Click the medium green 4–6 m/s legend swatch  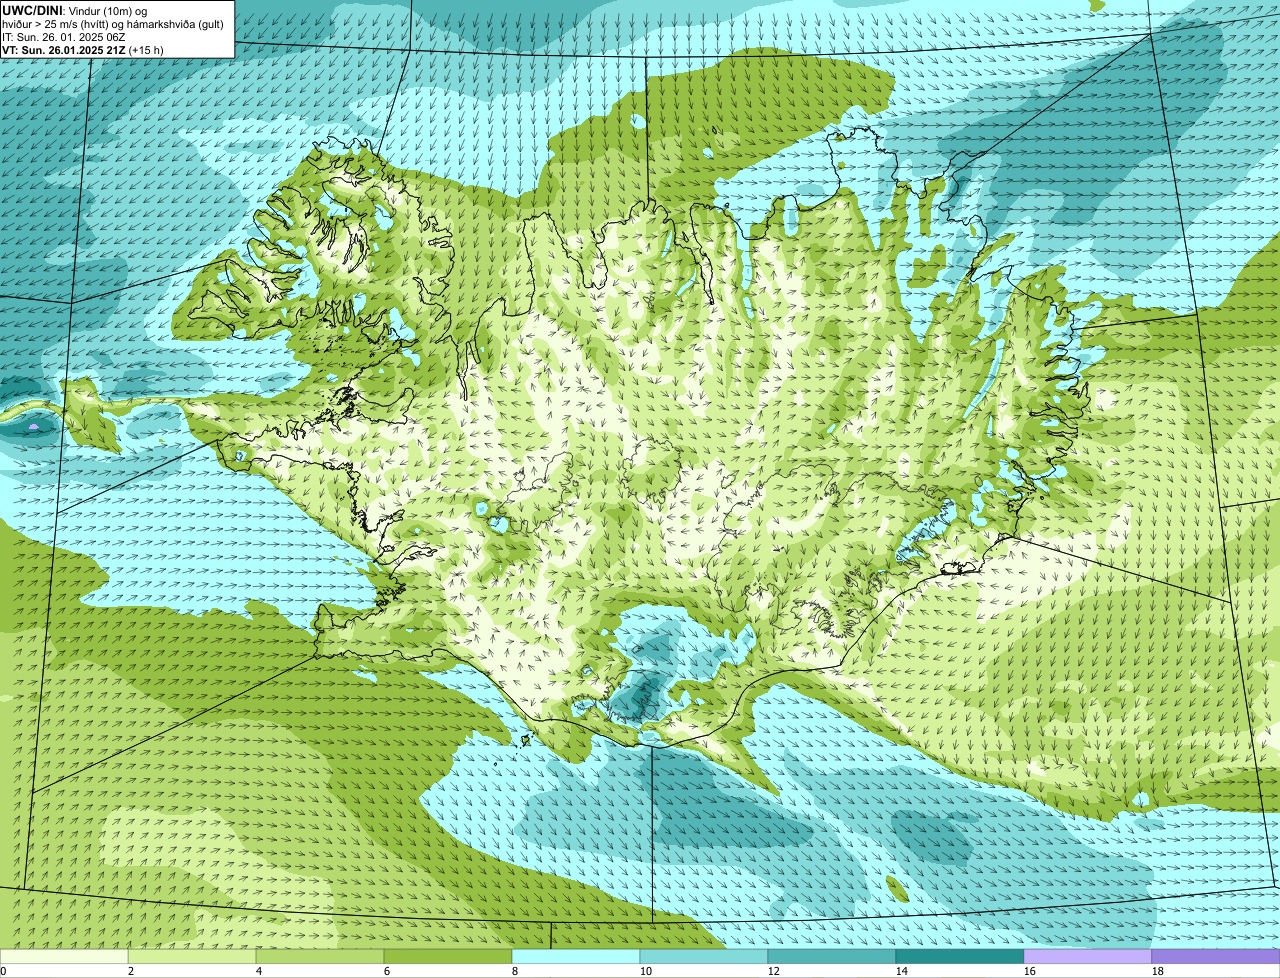pyautogui.click(x=320, y=956)
